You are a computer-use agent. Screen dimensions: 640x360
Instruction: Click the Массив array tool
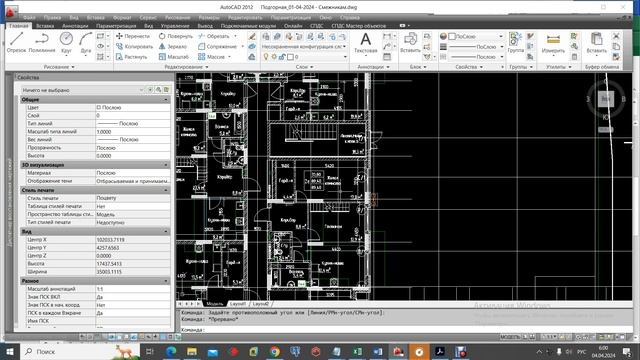[212, 57]
